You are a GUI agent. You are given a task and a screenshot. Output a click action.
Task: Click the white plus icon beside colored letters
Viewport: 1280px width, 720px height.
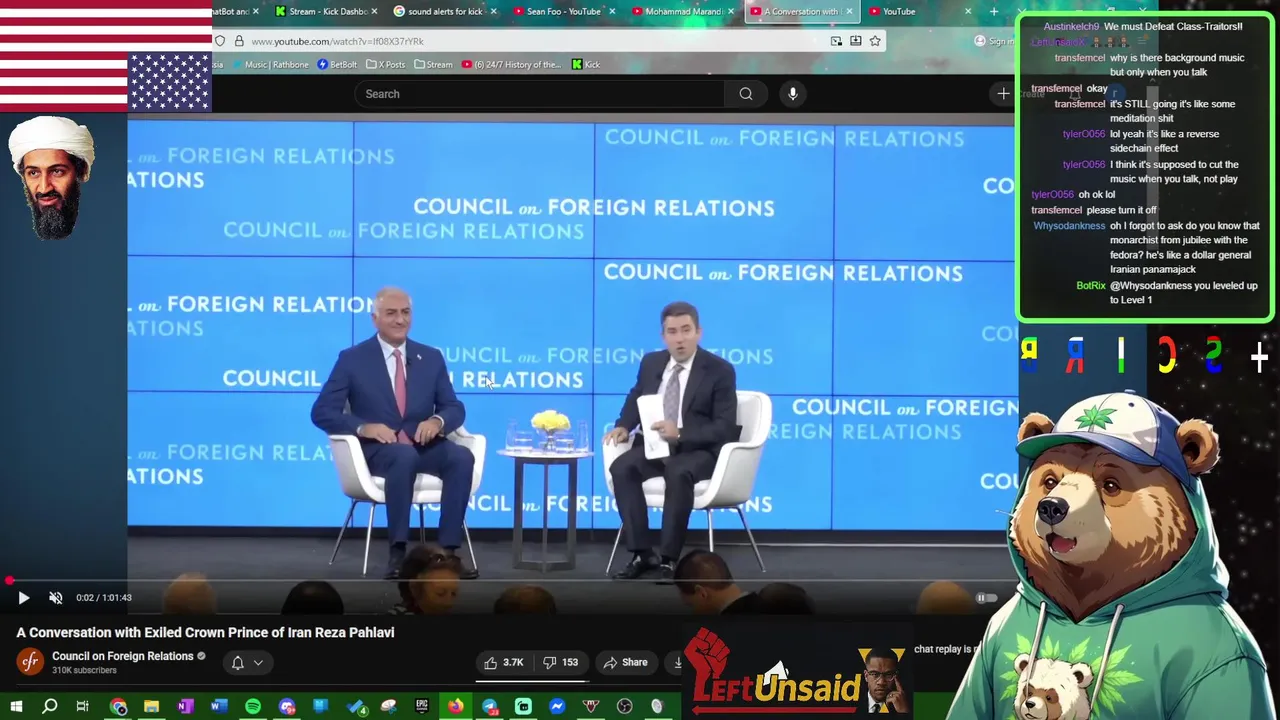(x=1259, y=358)
